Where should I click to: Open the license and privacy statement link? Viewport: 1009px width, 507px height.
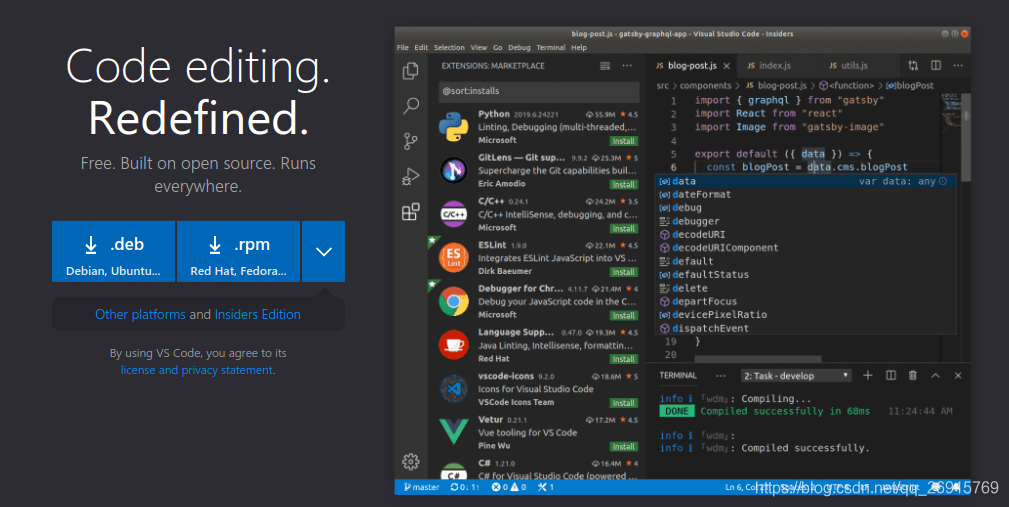[x=197, y=370]
